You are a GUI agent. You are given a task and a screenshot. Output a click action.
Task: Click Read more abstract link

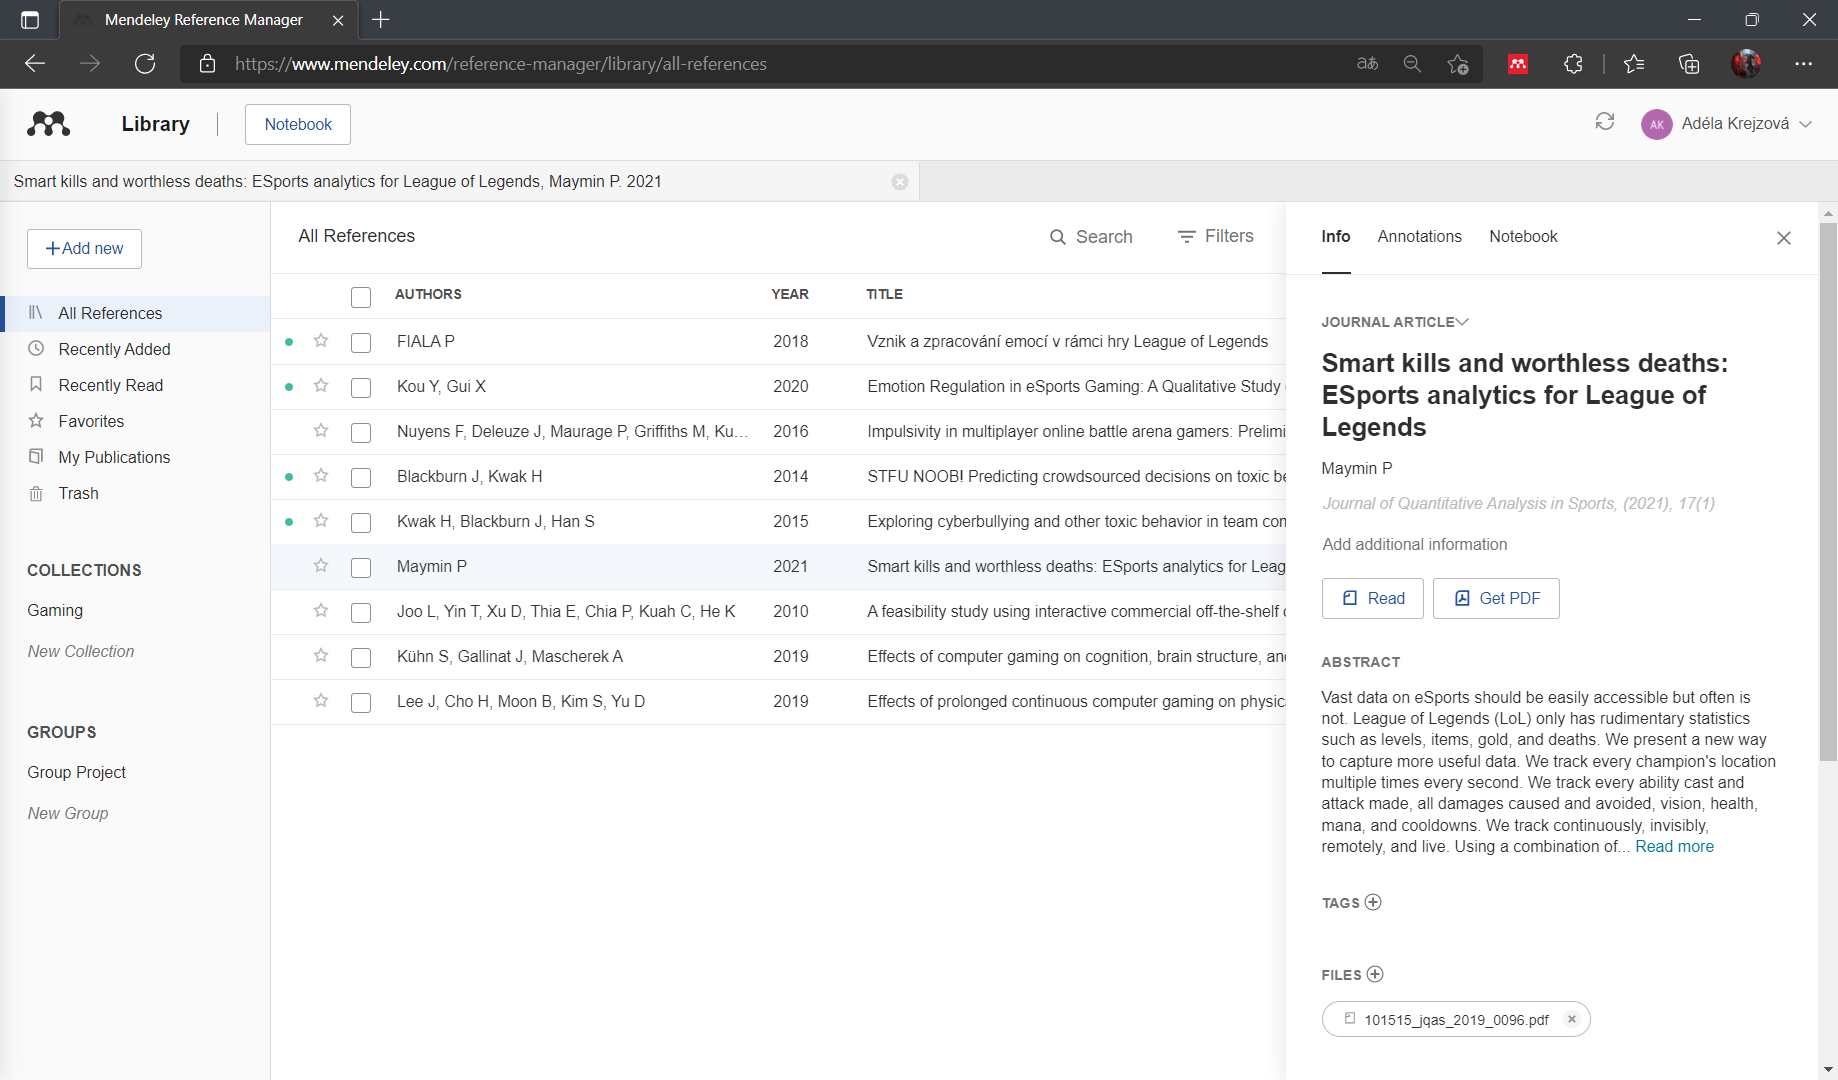pyautogui.click(x=1674, y=846)
